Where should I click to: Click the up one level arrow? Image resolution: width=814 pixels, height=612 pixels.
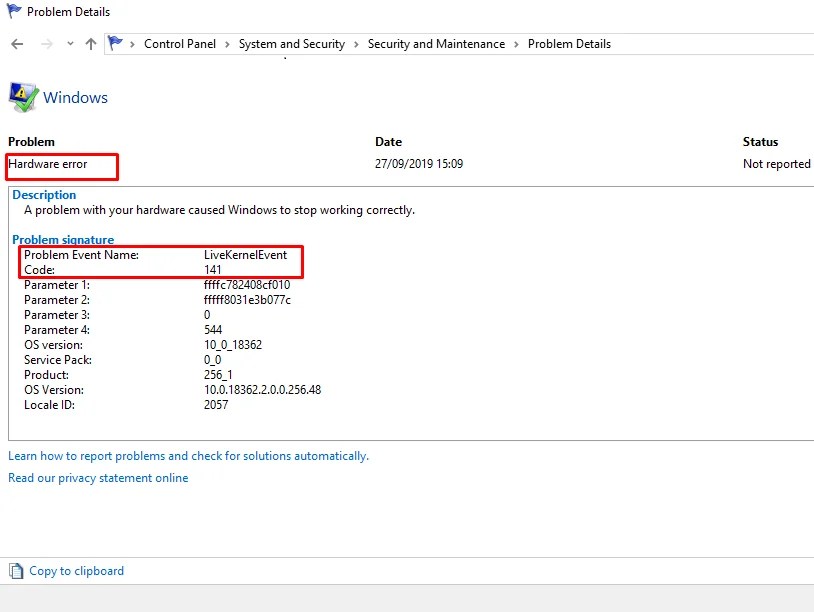pos(90,43)
